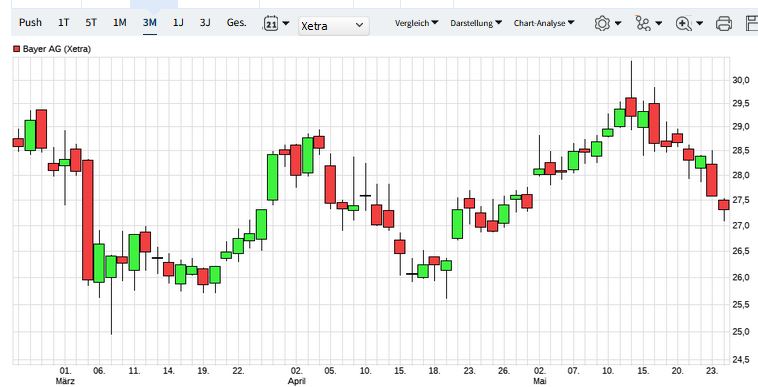Click the Mai month label
The width and height of the screenshot is (758, 387).
[540, 381]
